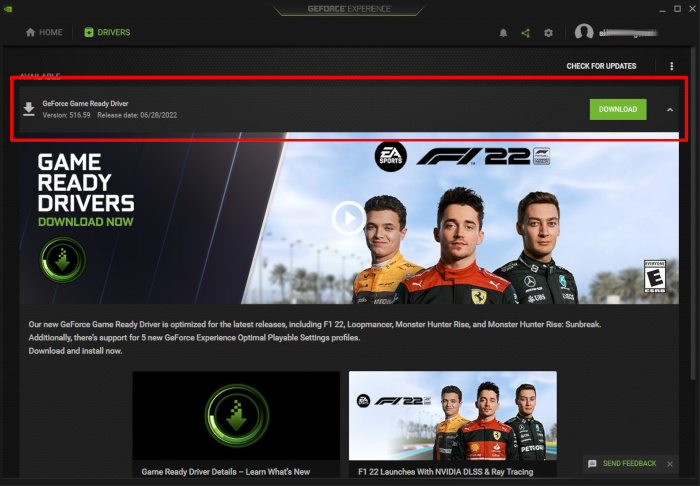Click F1 22 Launches With NVIDIA DLSS title

pos(446,472)
